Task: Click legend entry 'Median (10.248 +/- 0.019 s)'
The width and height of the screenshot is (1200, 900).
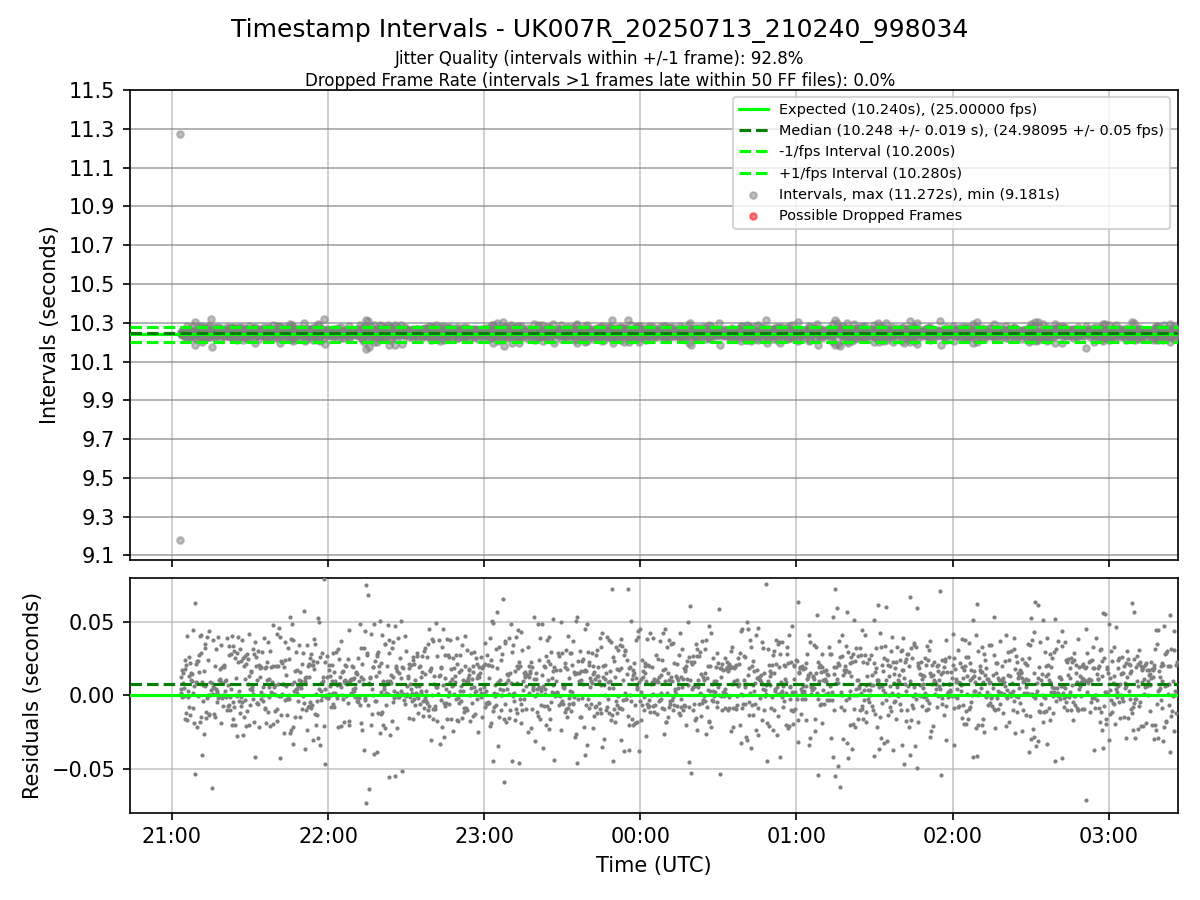Action: pyautogui.click(x=971, y=130)
